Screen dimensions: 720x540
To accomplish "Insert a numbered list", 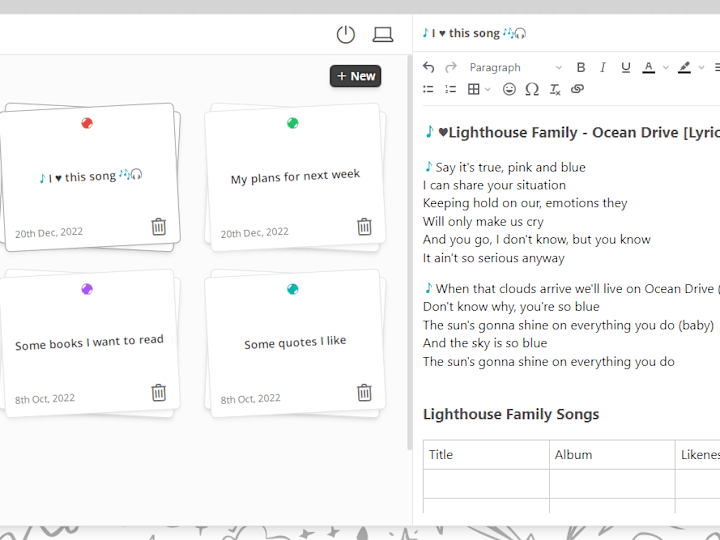I will [450, 89].
